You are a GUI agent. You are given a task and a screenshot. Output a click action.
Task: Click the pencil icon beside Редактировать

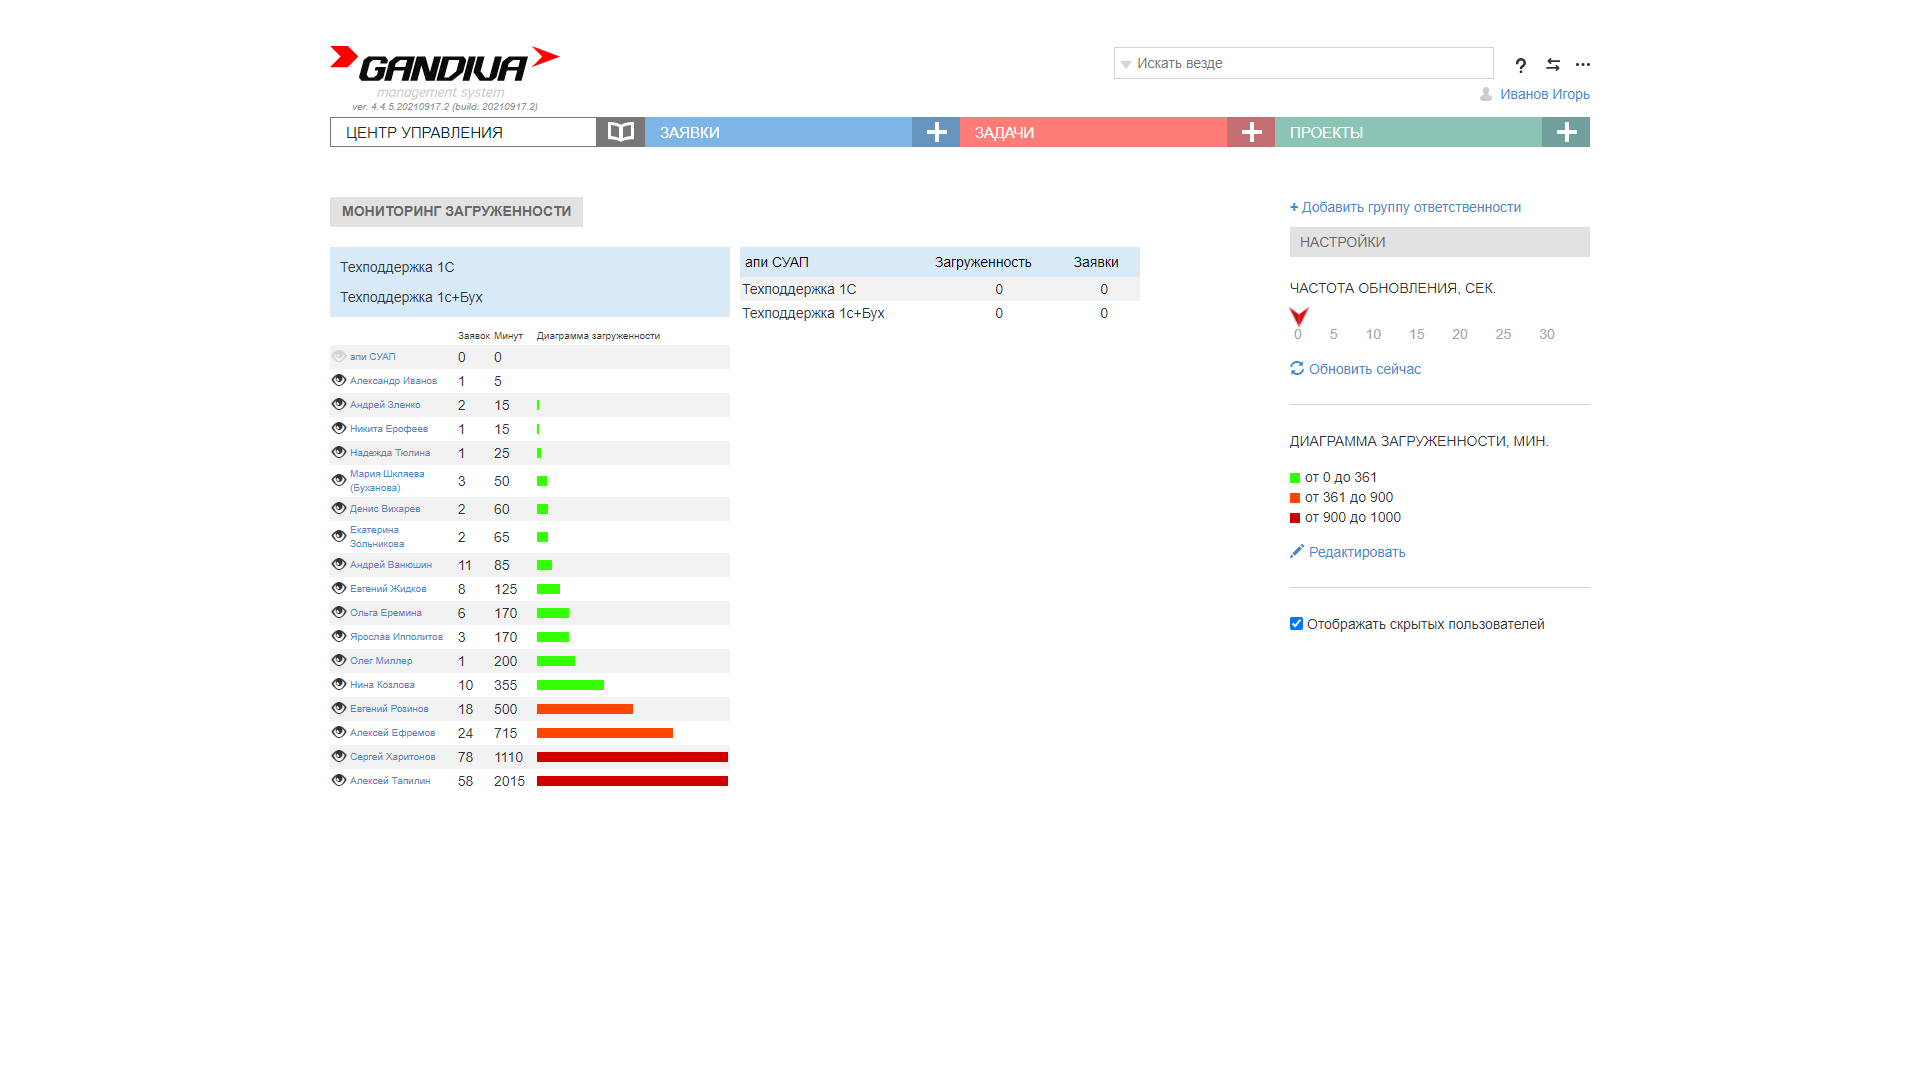coord(1297,551)
